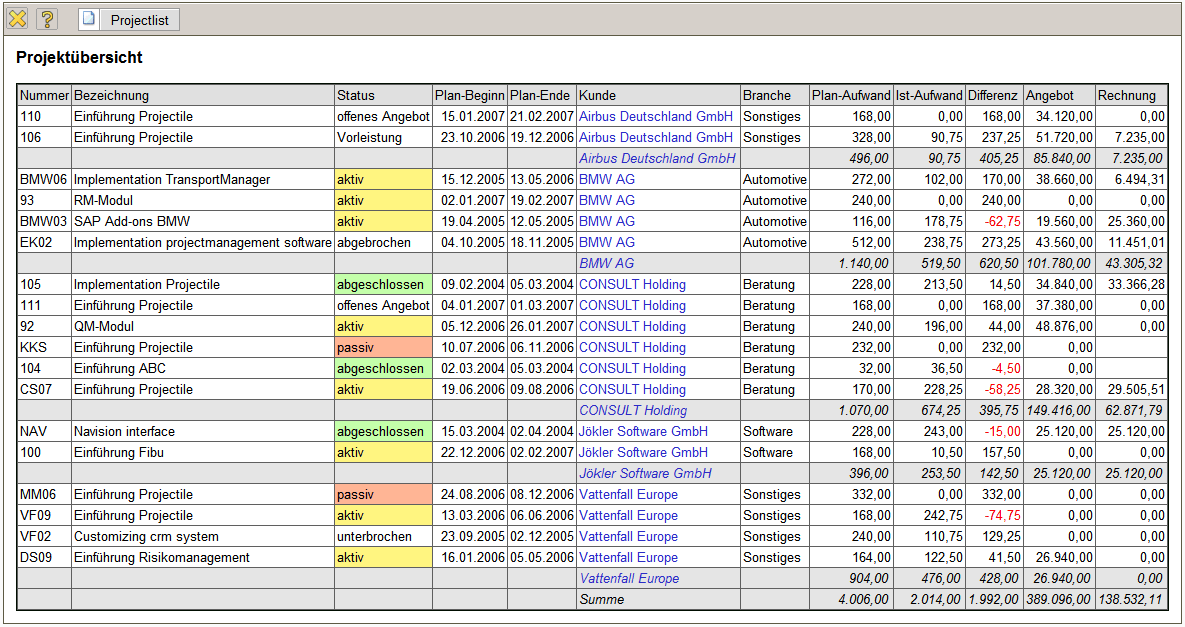Image resolution: width=1185 pixels, height=627 pixels.
Task: Click the Plan-Beginn column header
Action: pos(470,96)
